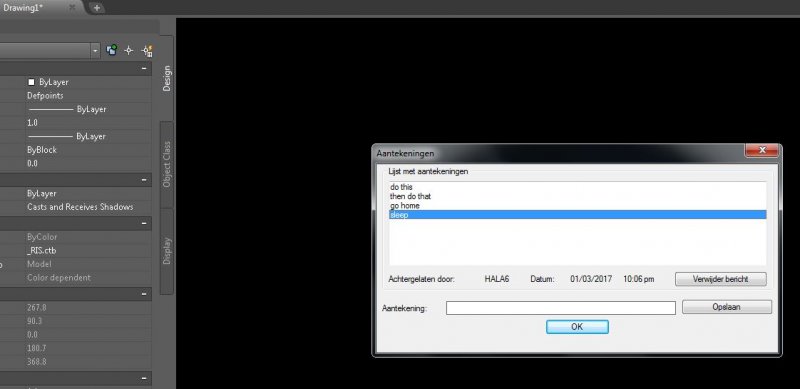Click the Color dependent value
The height and width of the screenshot is (389, 800).
(x=59, y=278)
